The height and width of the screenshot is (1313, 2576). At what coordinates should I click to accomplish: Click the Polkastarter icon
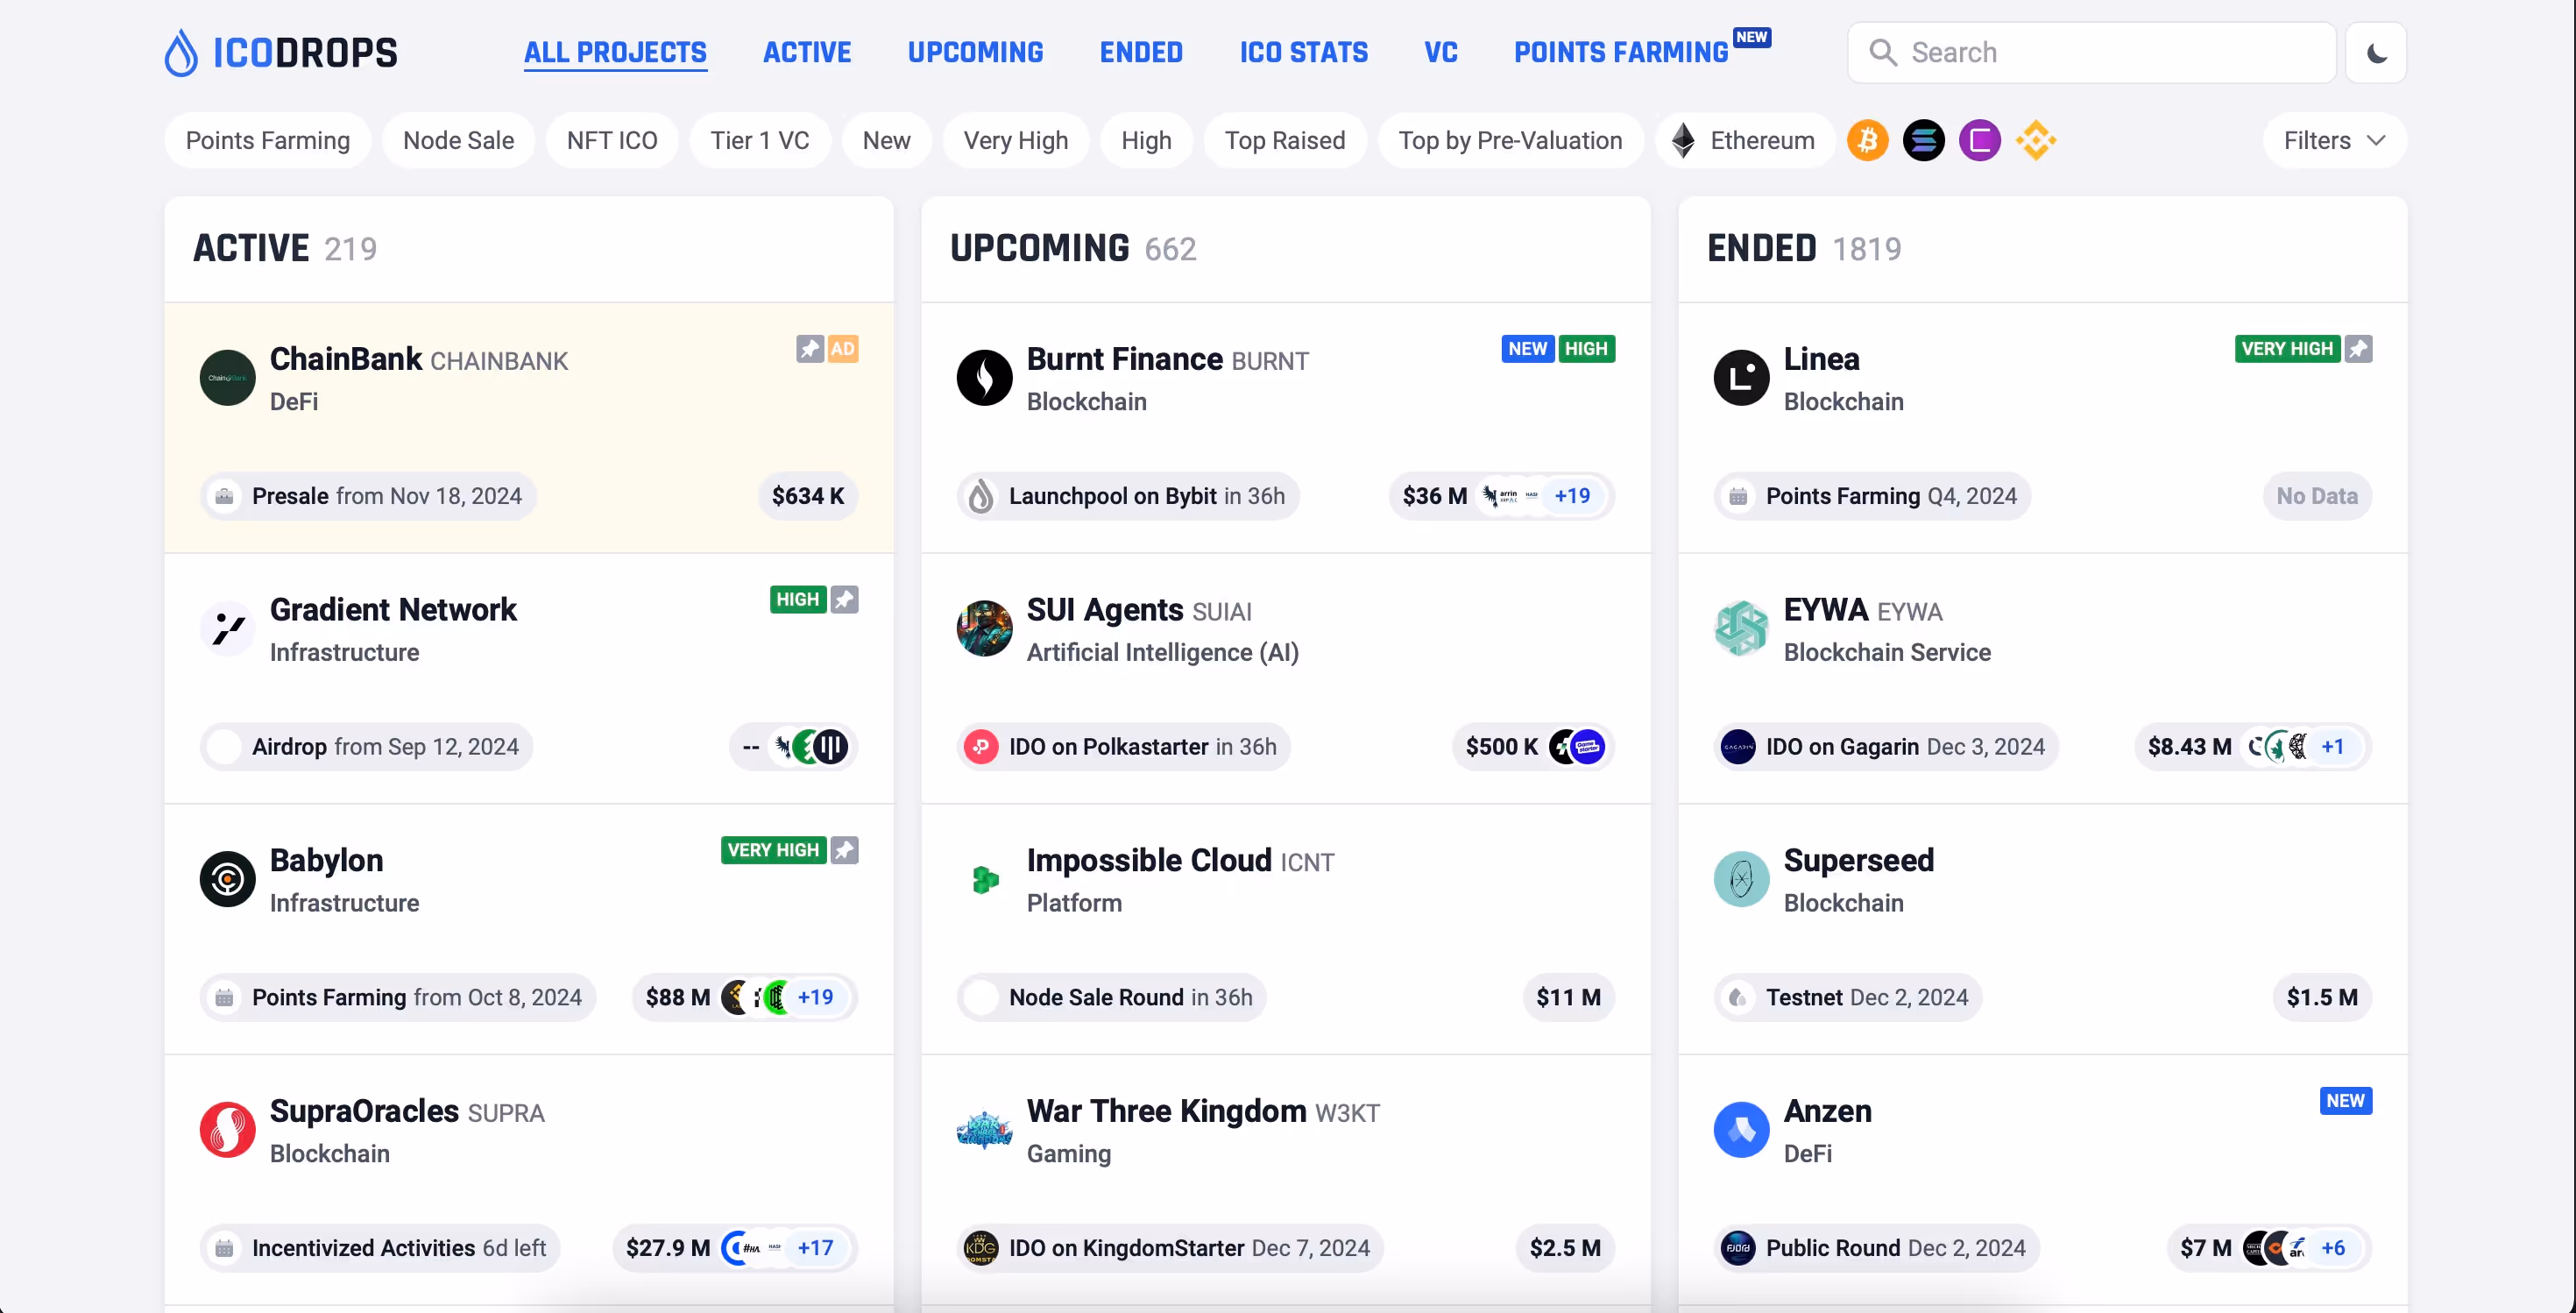(x=981, y=747)
